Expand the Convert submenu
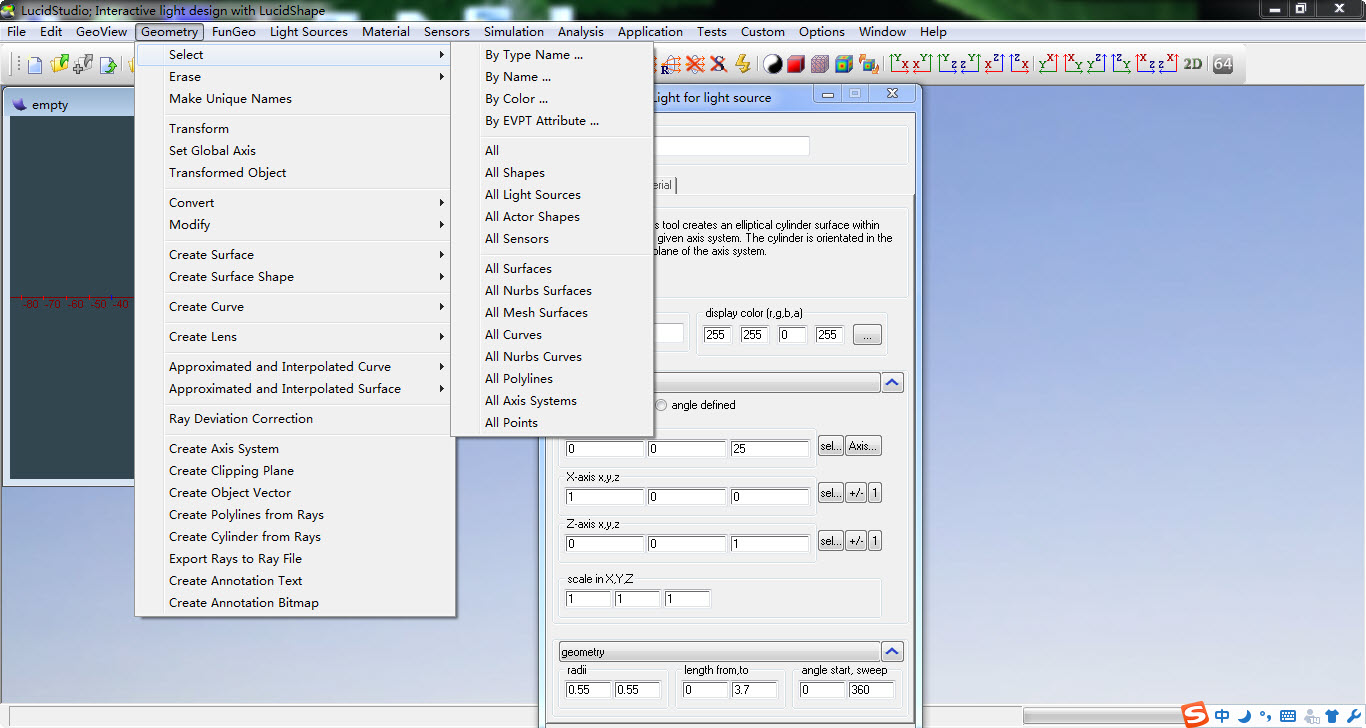This screenshot has width=1366, height=728. click(442, 203)
